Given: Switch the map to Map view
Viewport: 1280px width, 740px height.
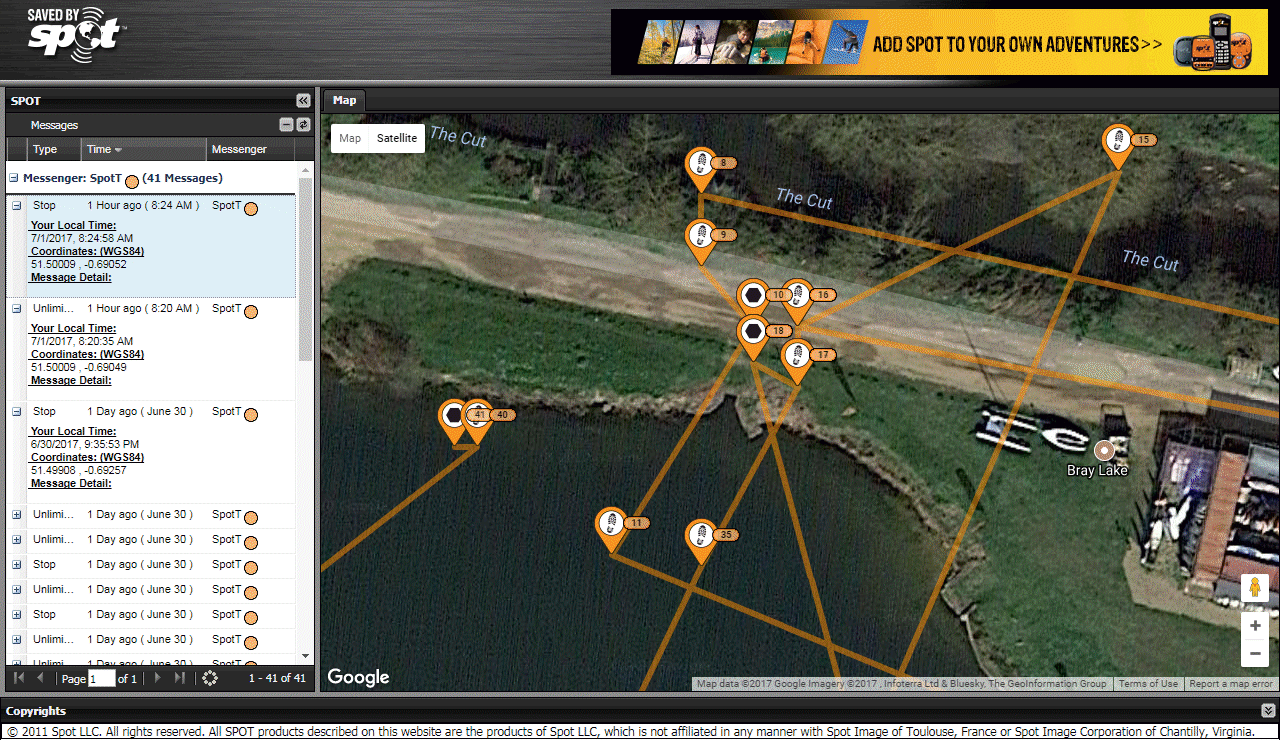Looking at the screenshot, I should (350, 138).
